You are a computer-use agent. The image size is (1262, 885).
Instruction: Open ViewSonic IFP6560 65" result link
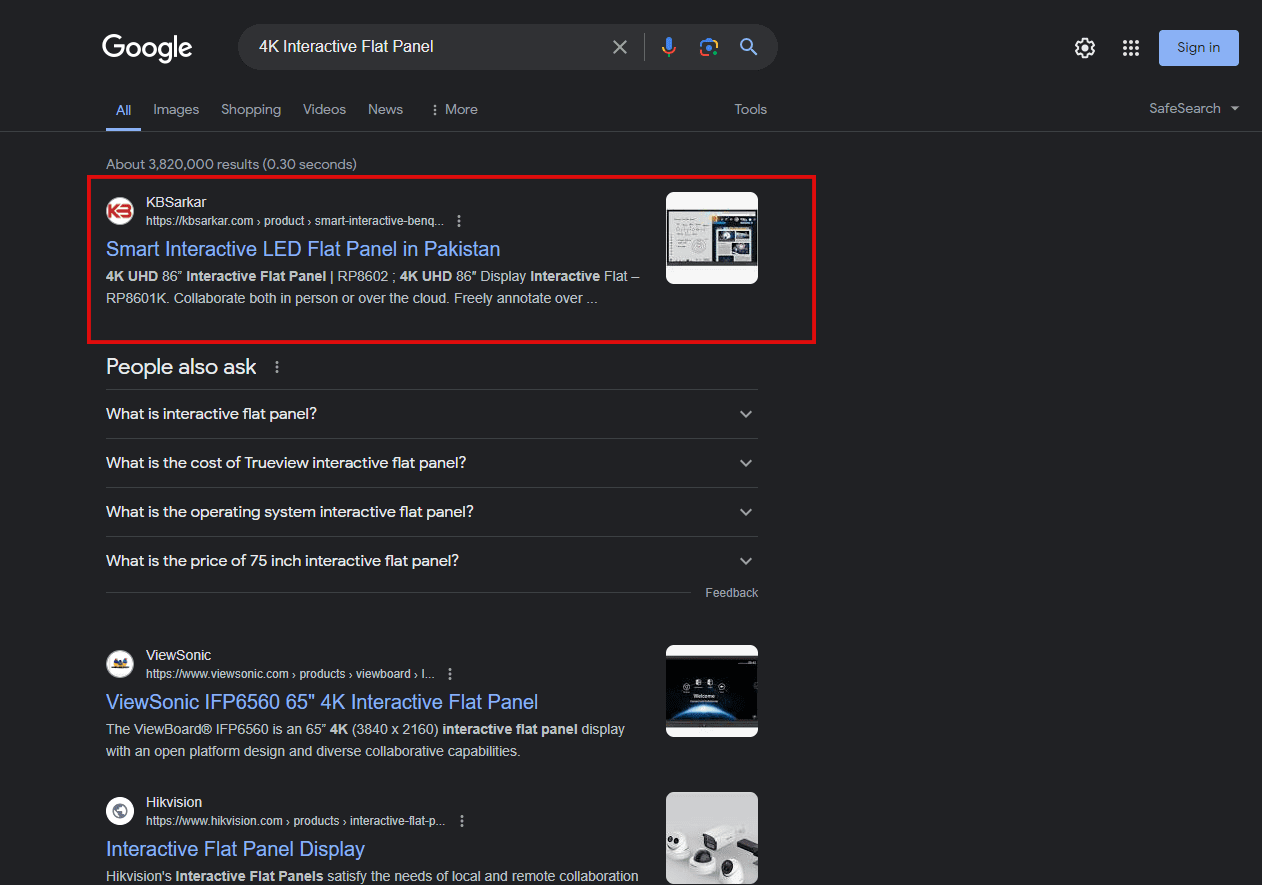tap(322, 702)
